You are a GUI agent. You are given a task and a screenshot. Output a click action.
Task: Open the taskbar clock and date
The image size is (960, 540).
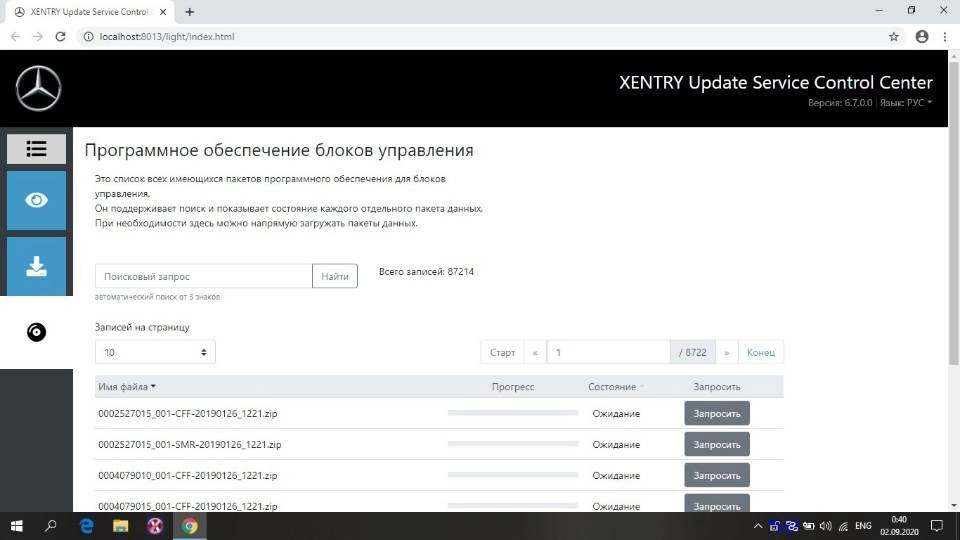click(x=899, y=526)
